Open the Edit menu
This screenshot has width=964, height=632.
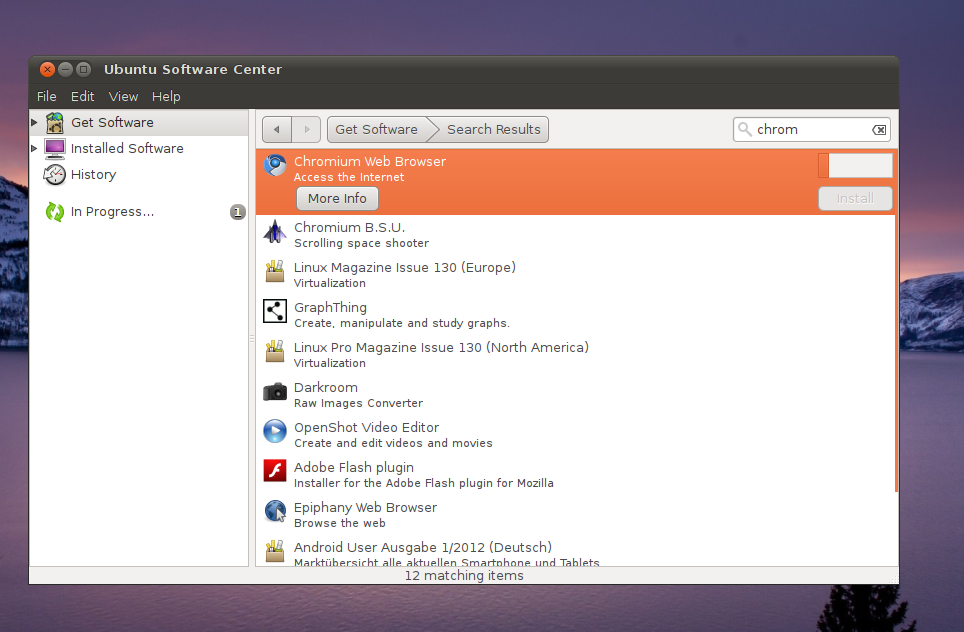click(82, 97)
